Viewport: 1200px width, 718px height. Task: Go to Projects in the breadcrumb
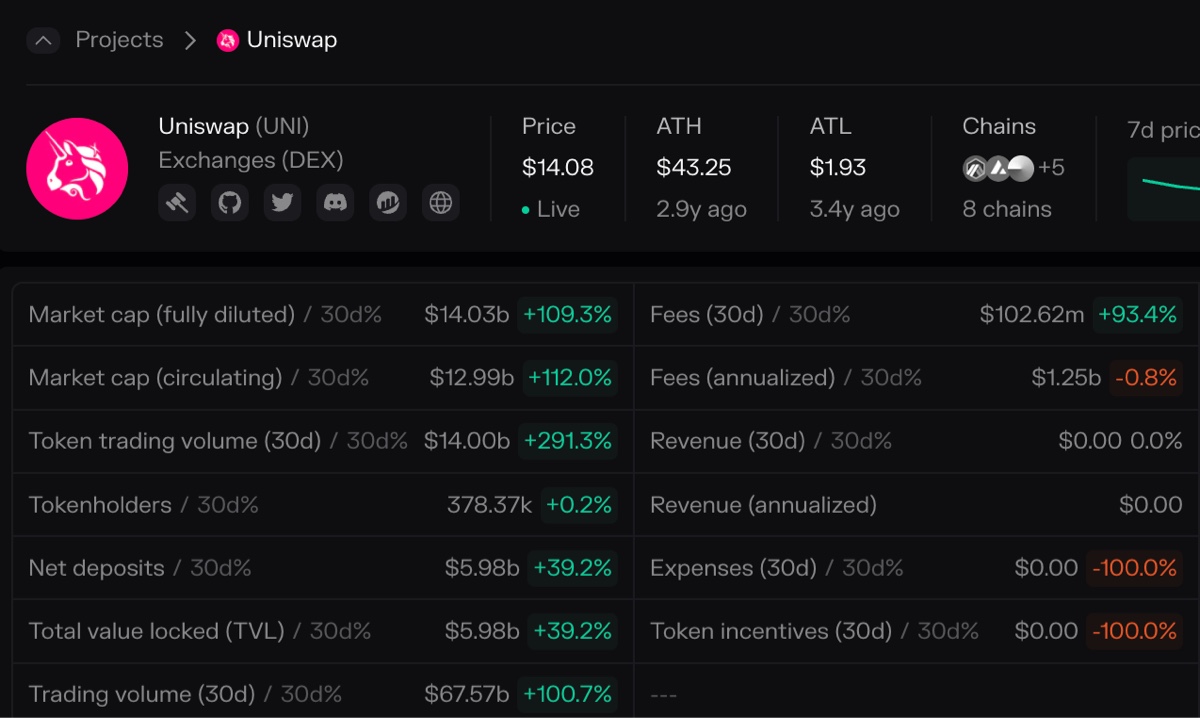[119, 40]
